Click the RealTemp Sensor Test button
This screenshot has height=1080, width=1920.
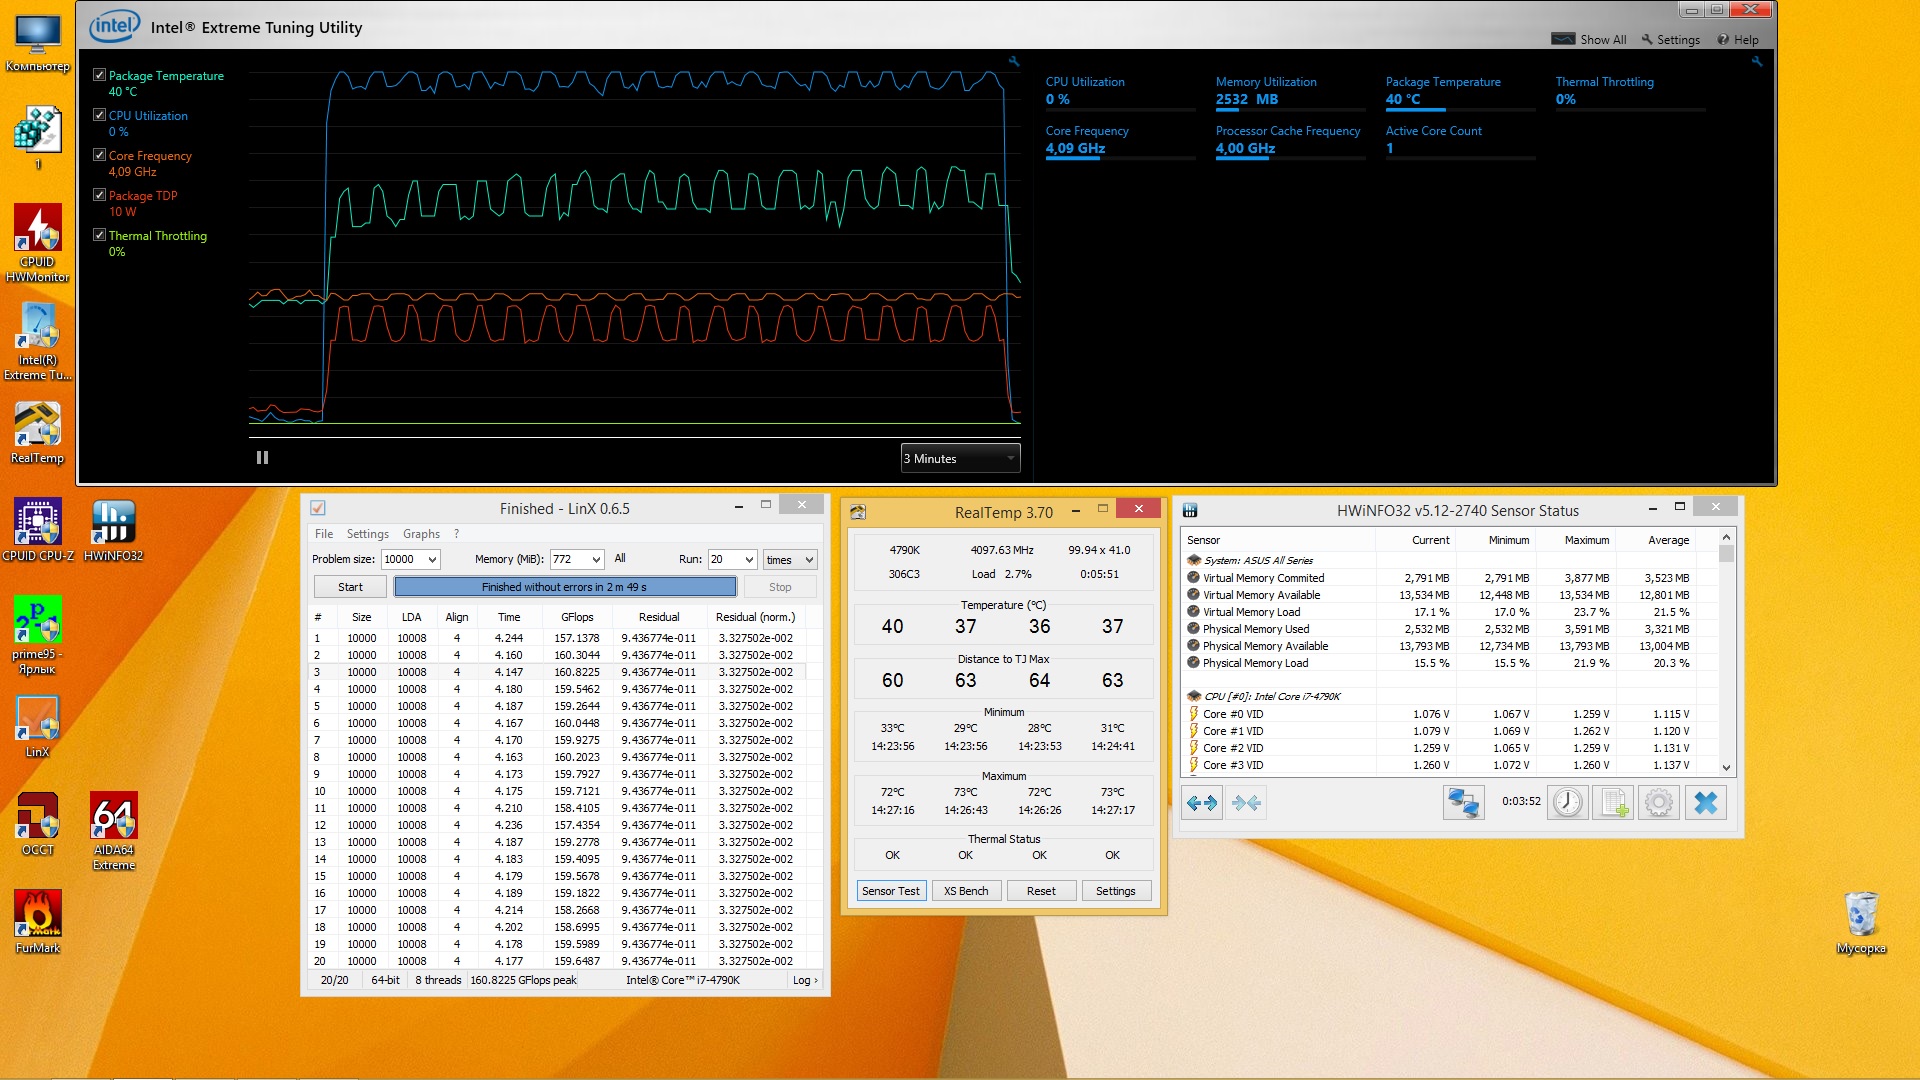click(890, 891)
